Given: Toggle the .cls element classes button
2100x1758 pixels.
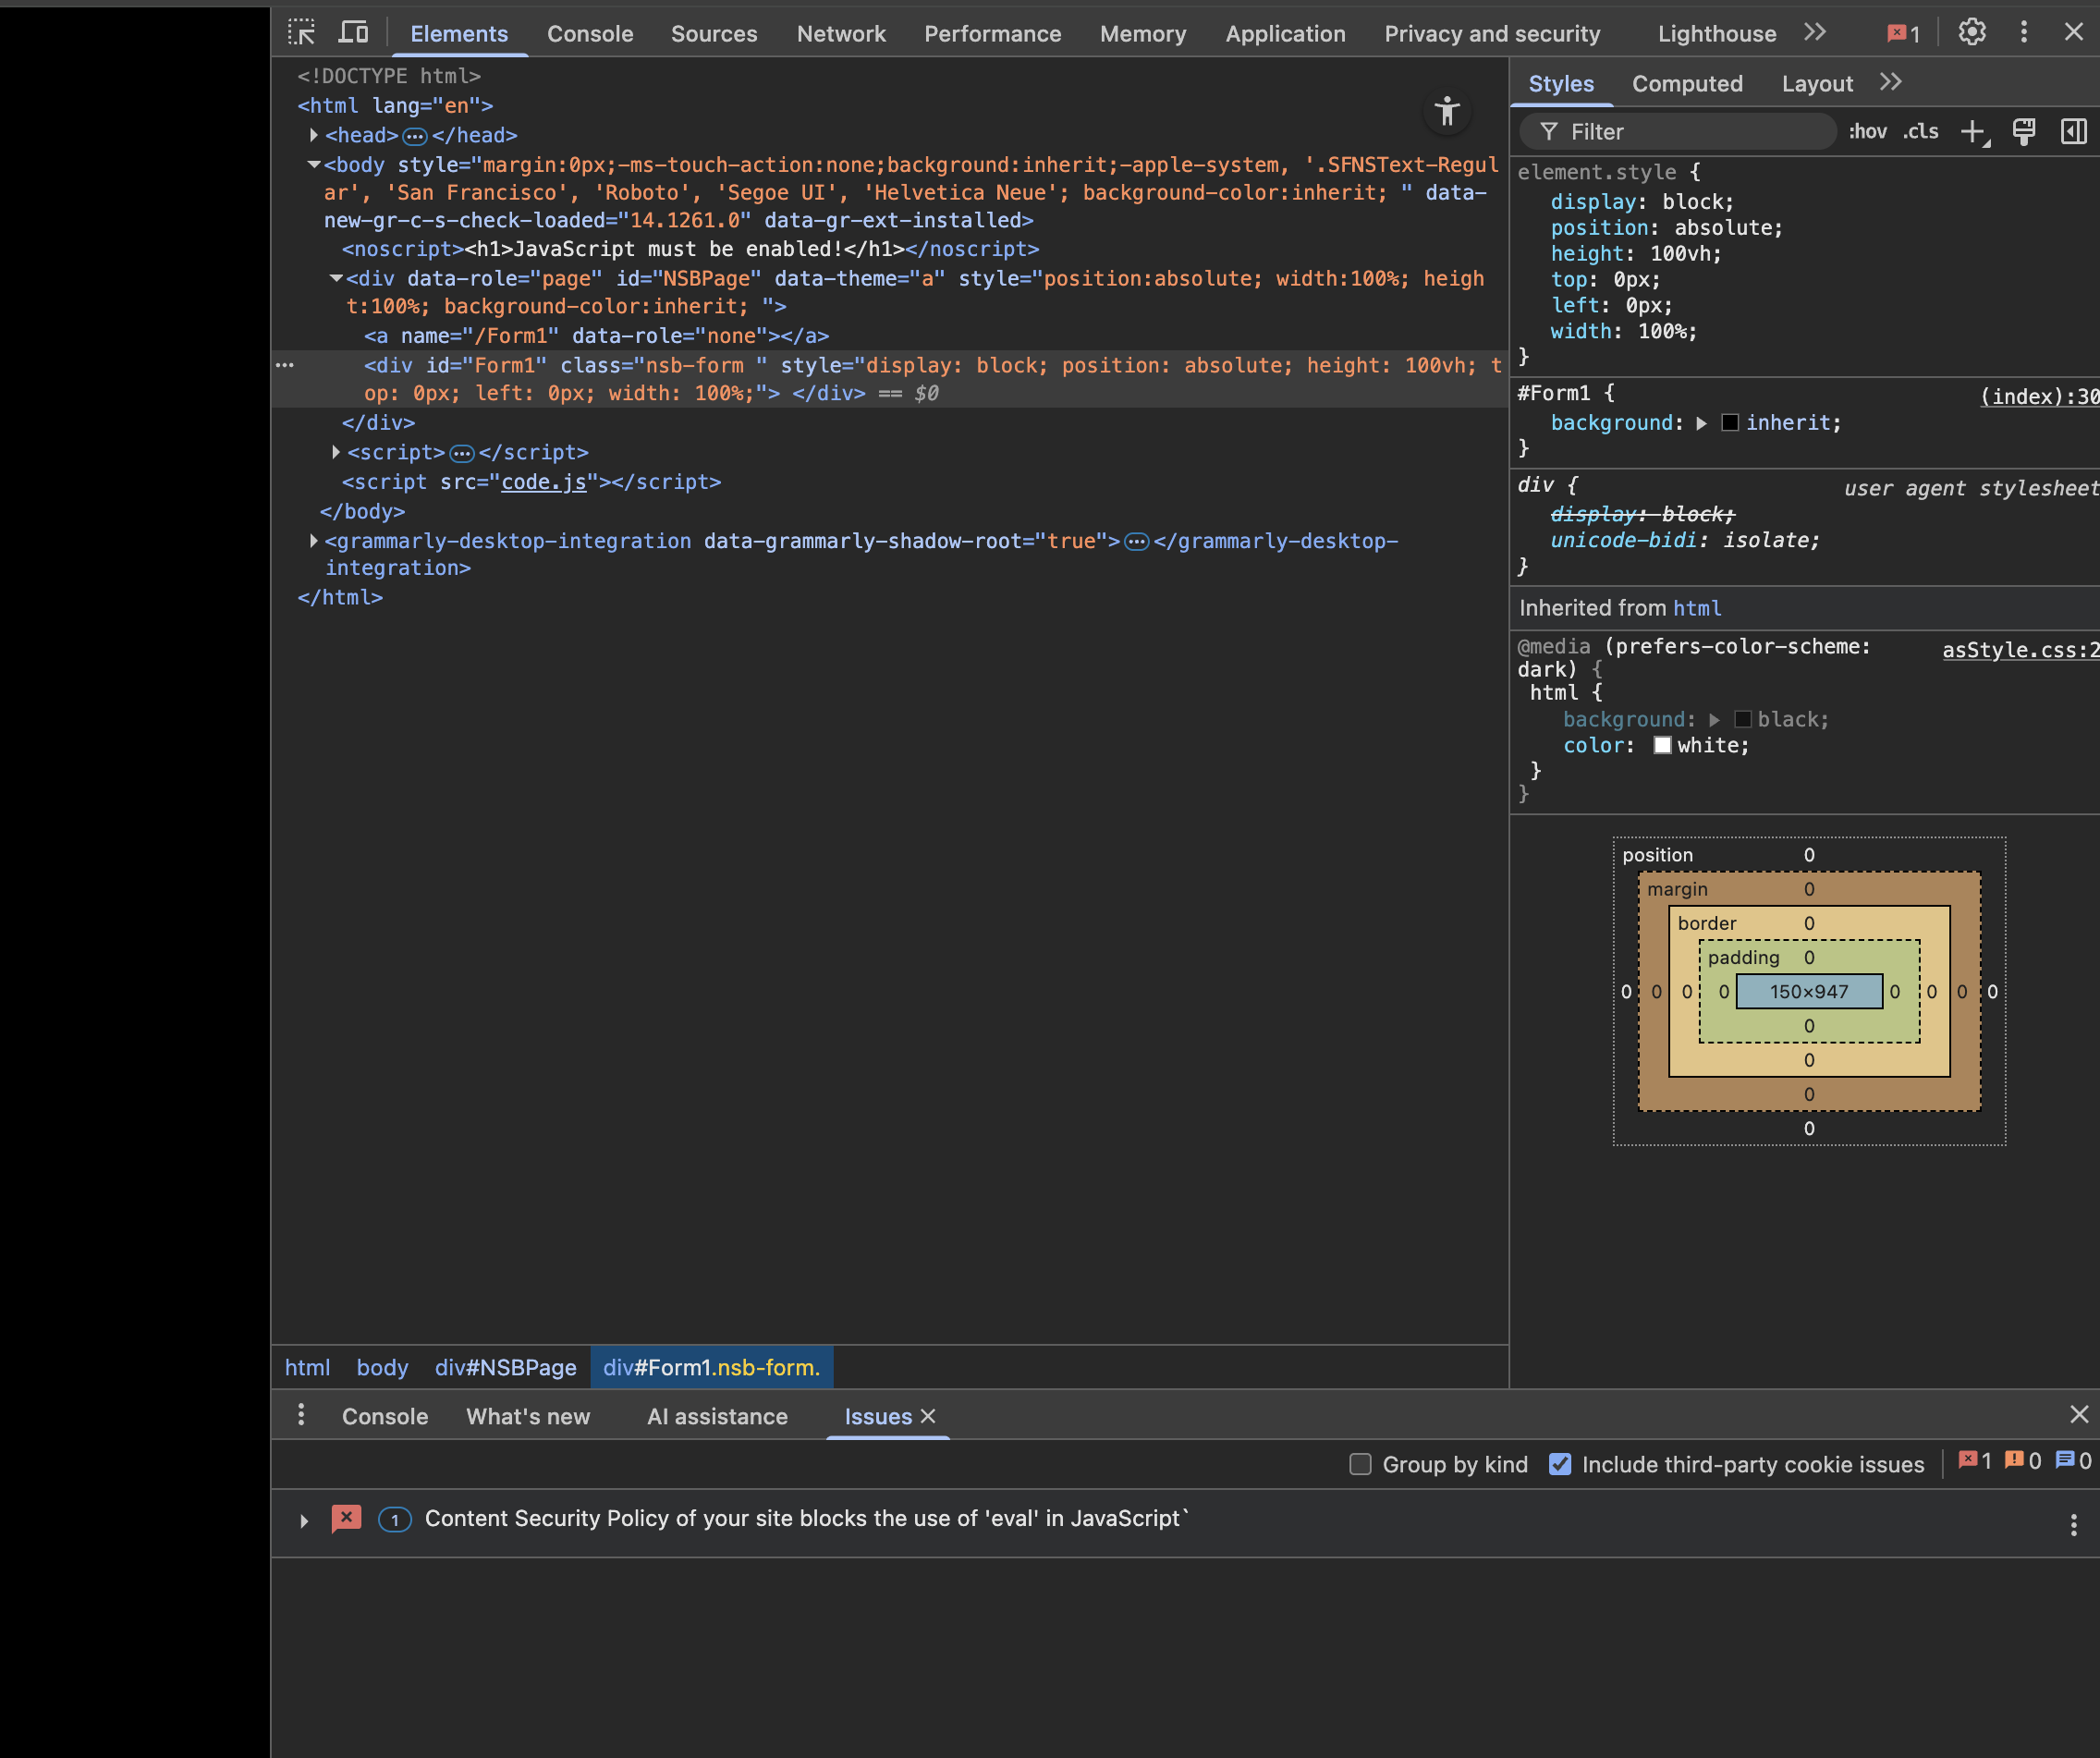Looking at the screenshot, I should click(1920, 132).
